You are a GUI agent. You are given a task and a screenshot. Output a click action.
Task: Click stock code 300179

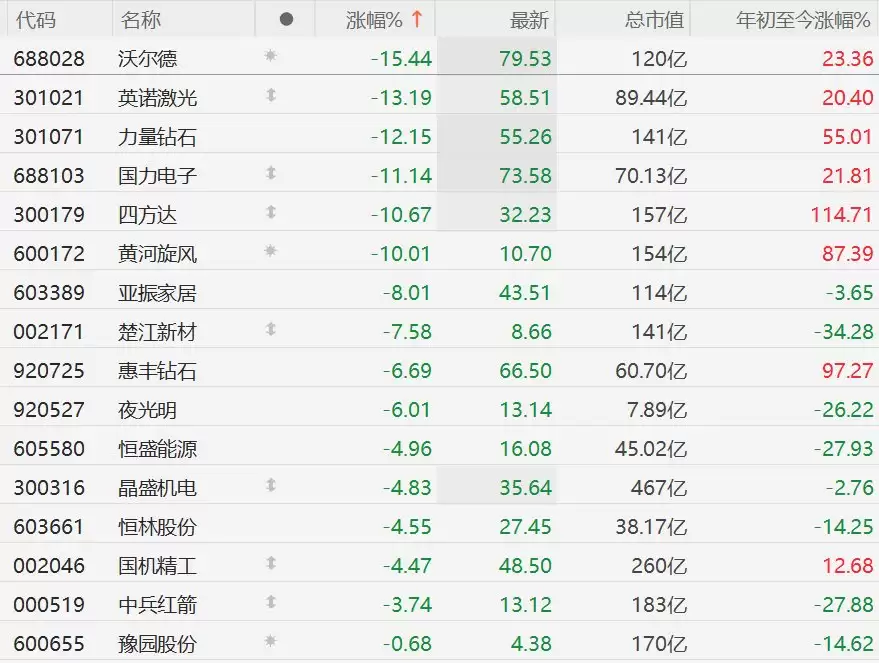click(49, 215)
